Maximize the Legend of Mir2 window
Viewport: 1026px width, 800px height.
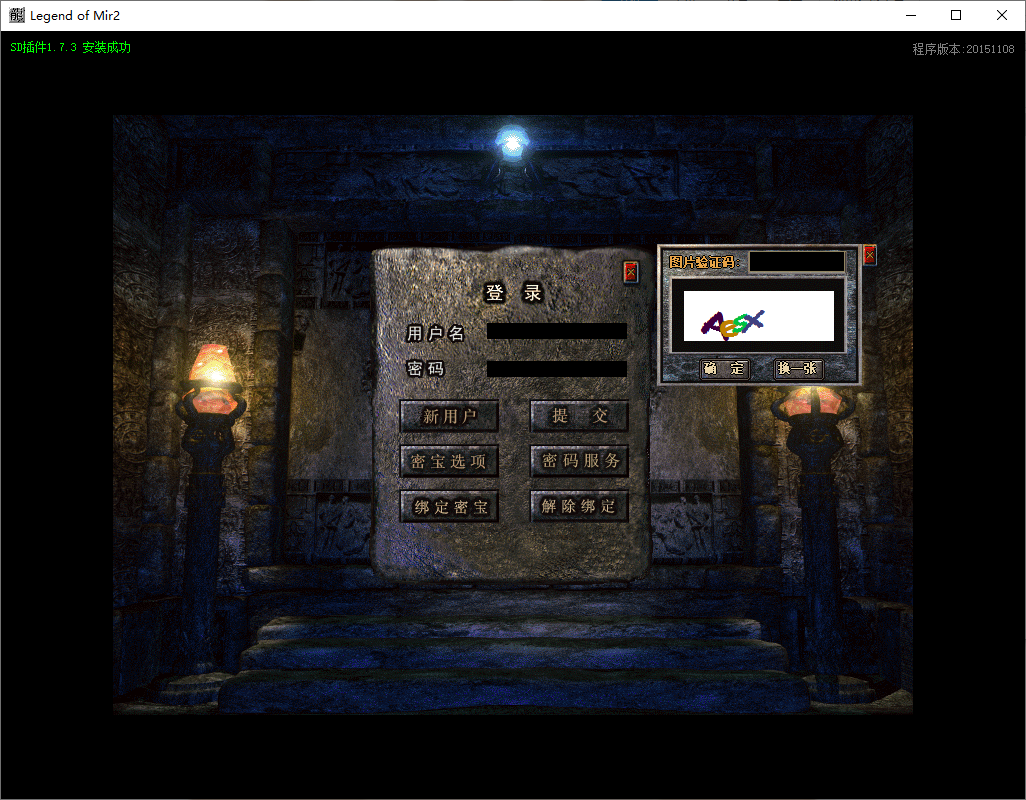[956, 16]
